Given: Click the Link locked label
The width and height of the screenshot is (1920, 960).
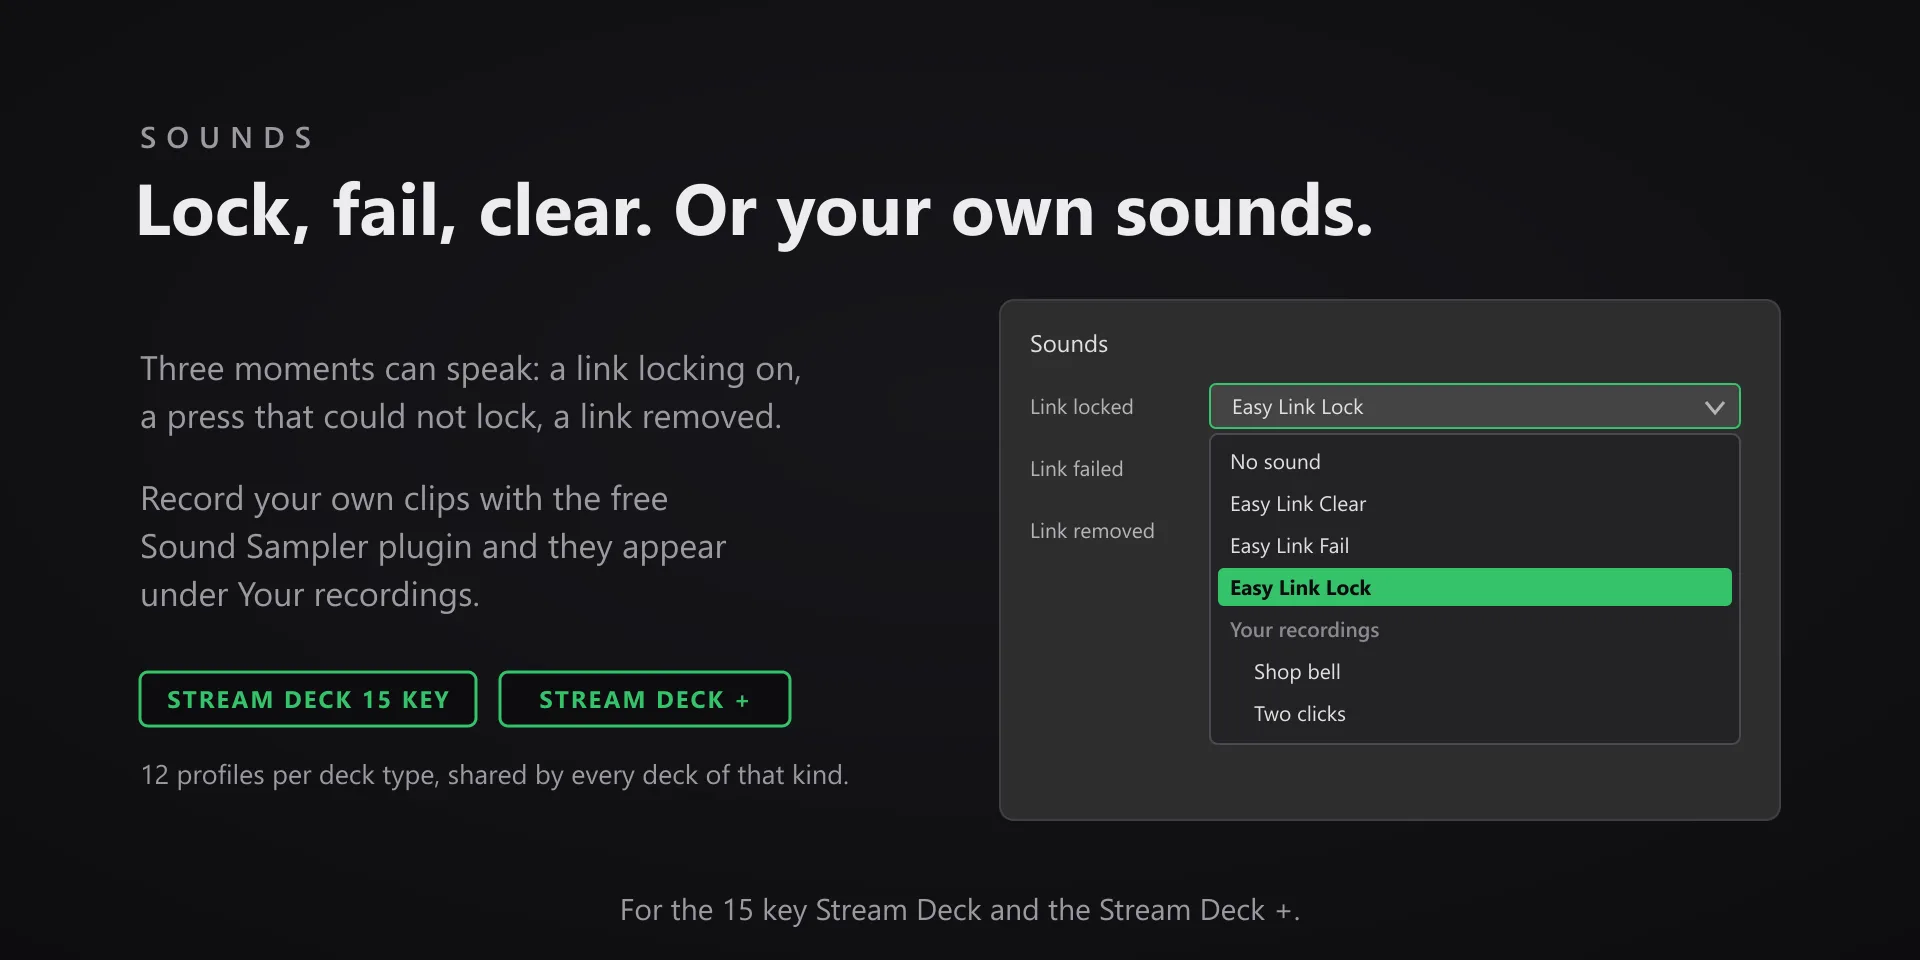Looking at the screenshot, I should (1082, 407).
